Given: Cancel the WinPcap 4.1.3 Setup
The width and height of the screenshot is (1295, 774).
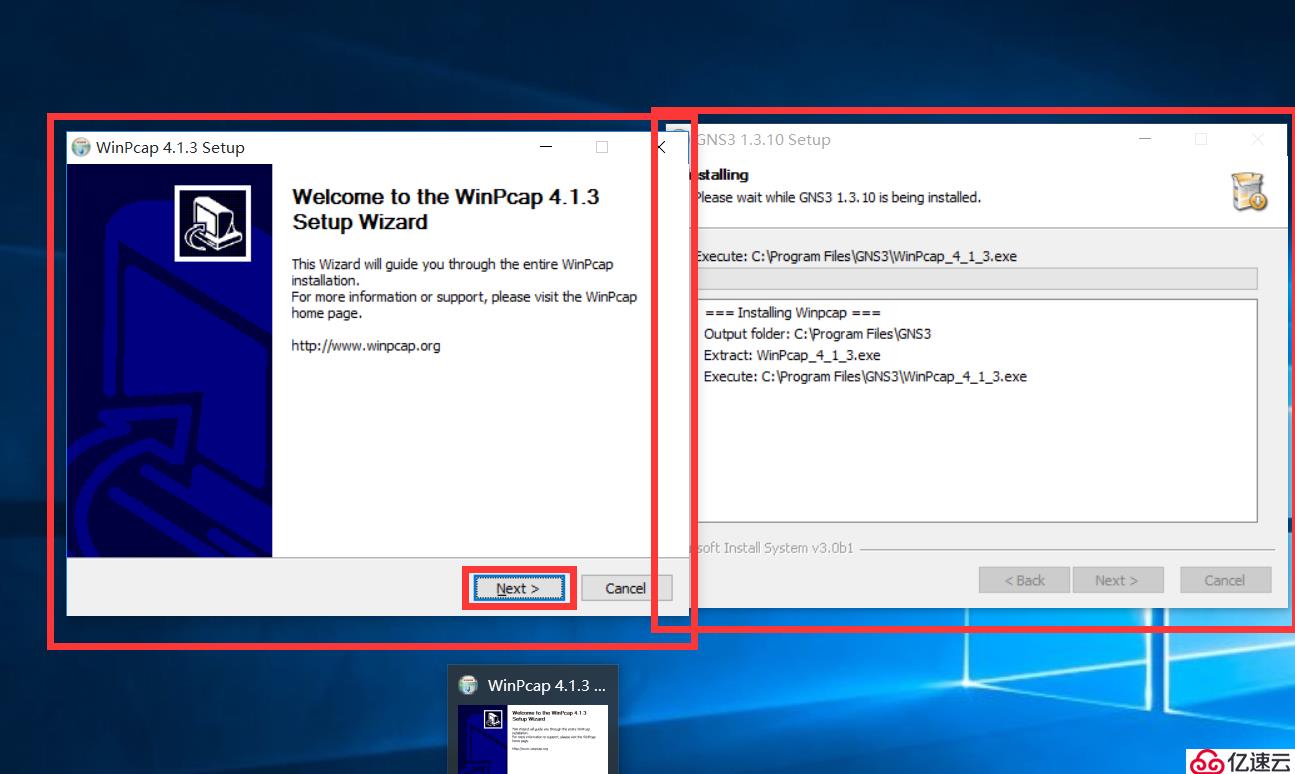Looking at the screenshot, I should pos(626,588).
